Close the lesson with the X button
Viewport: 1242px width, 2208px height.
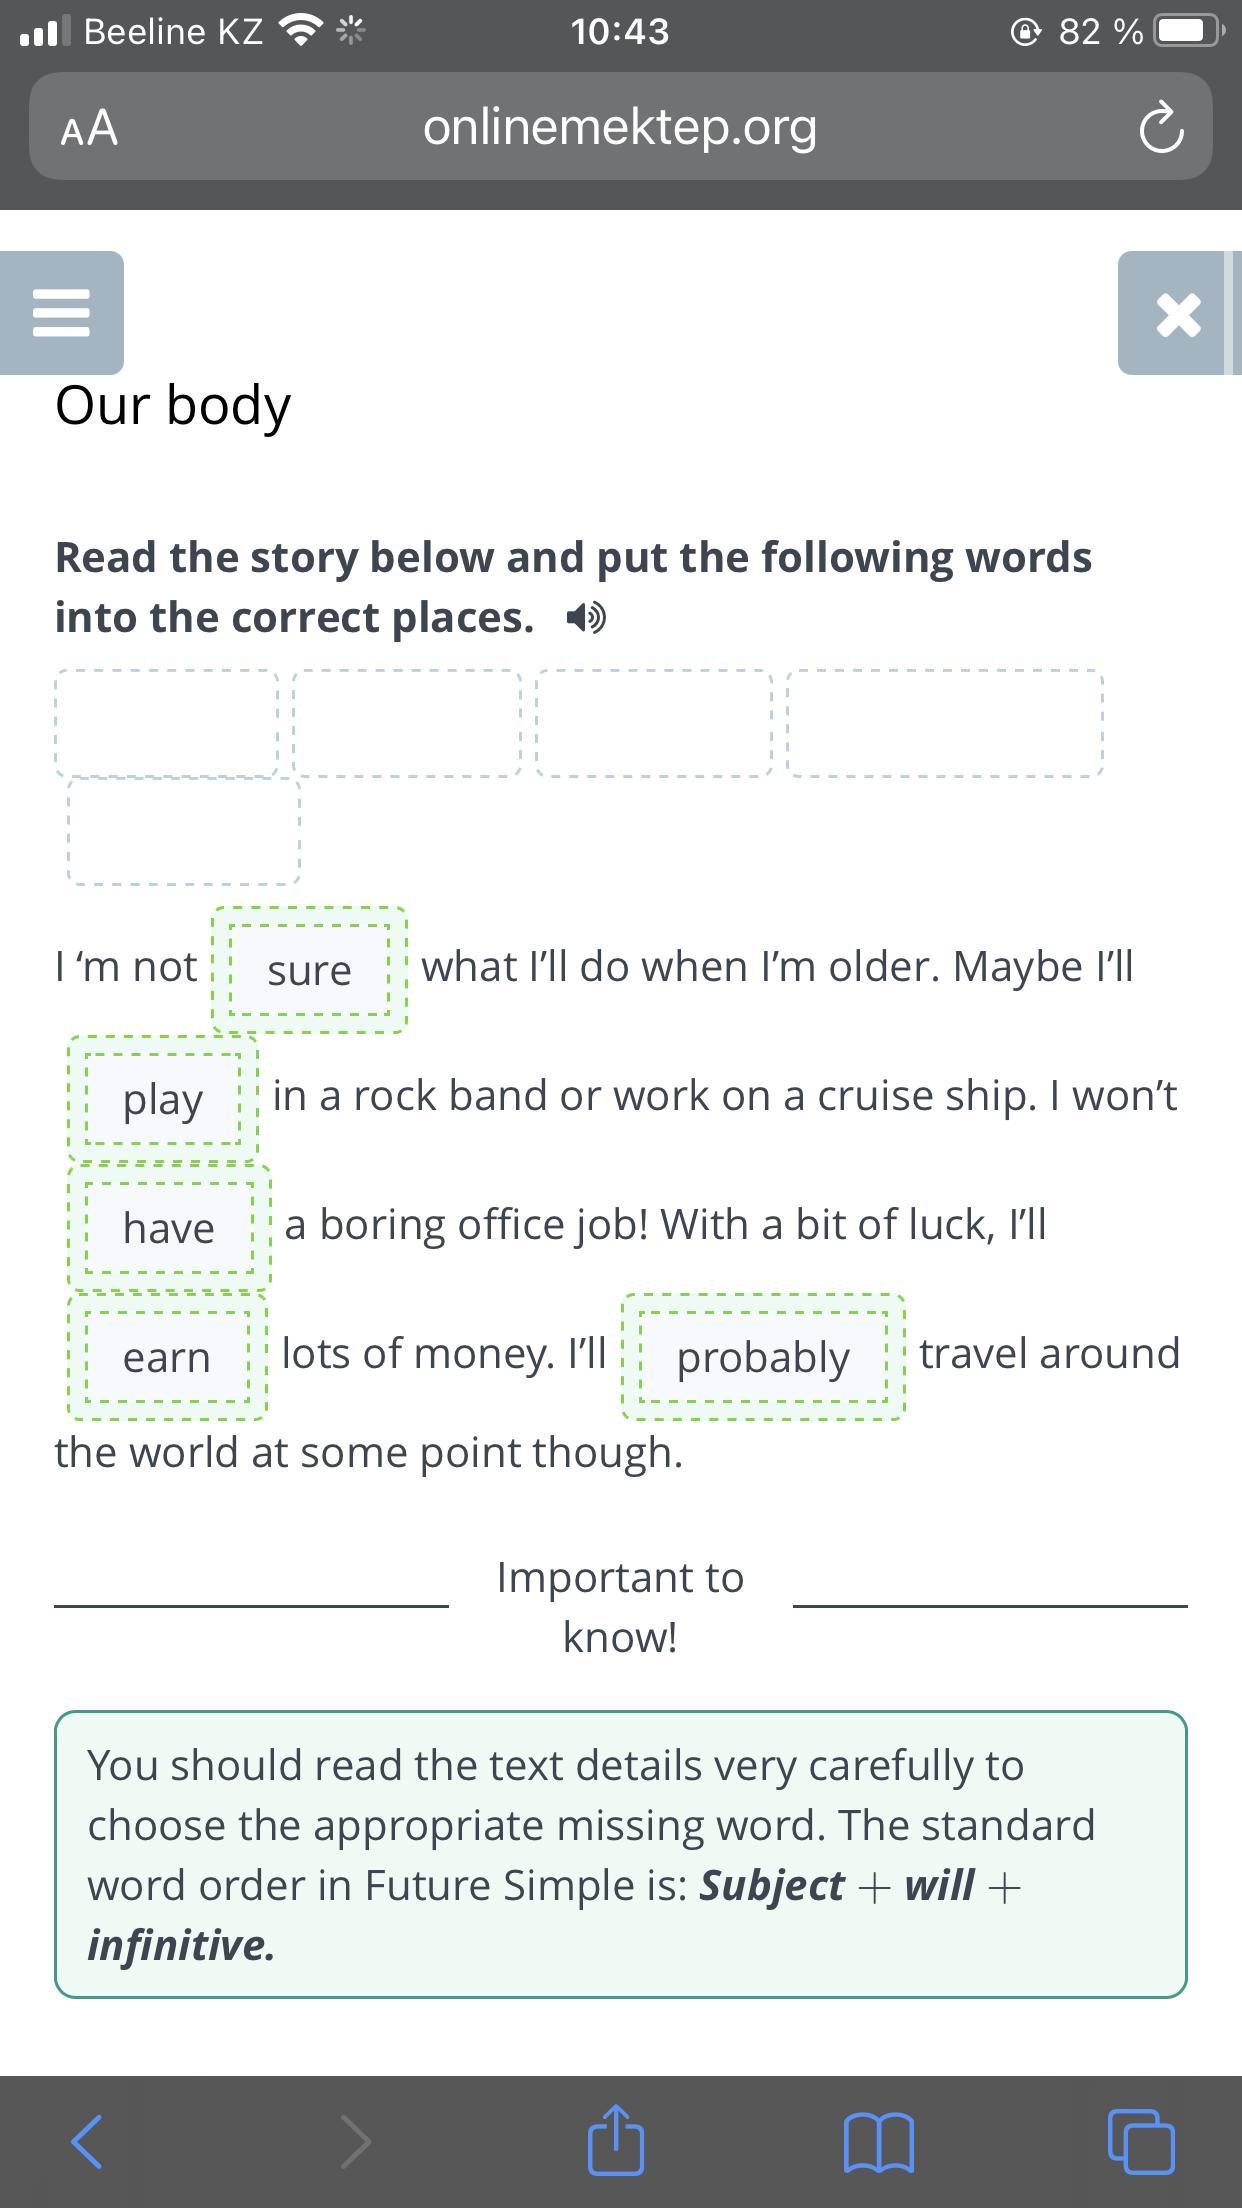[x=1178, y=314]
